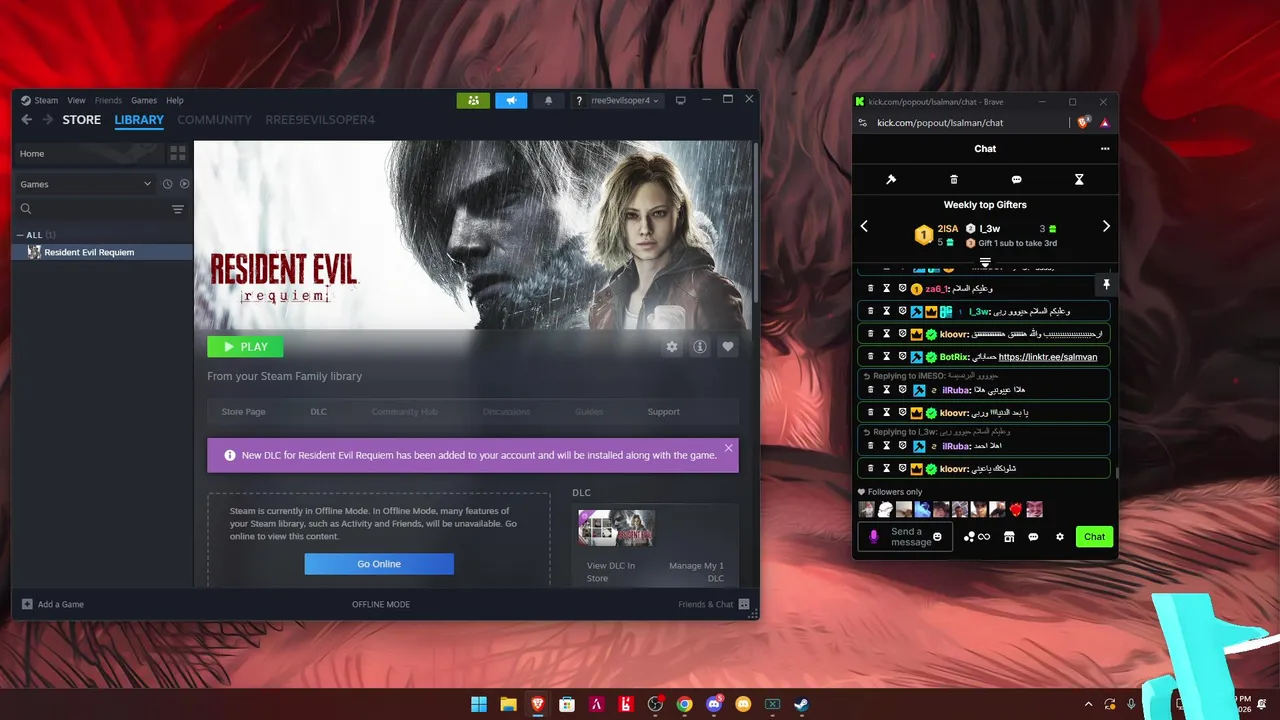The image size is (1280, 720).
Task: Show next weekly gifters page
Action: point(1106,226)
